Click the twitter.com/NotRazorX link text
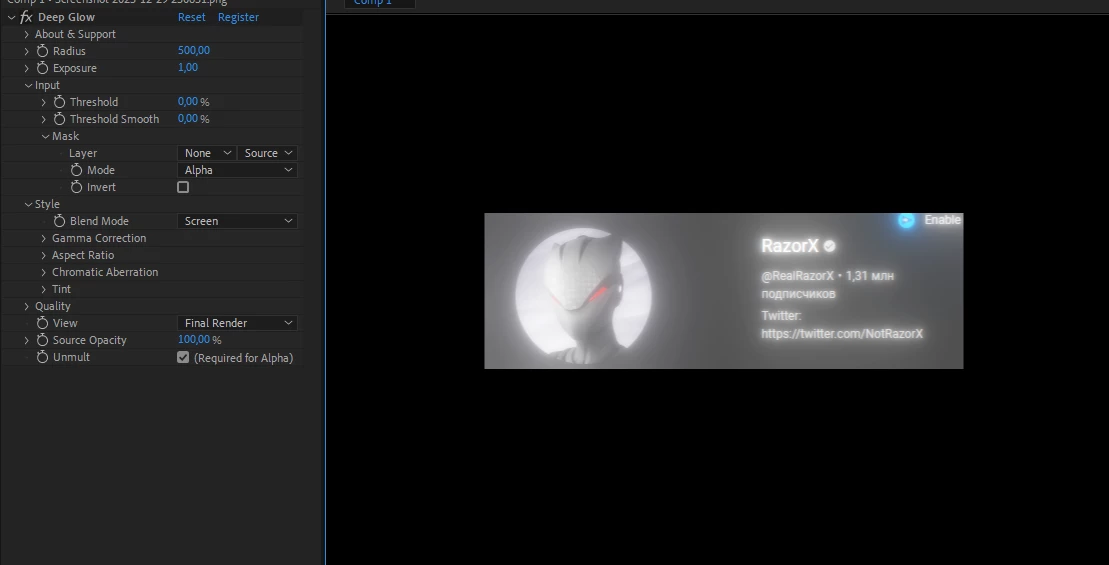1109x565 pixels. (x=842, y=333)
